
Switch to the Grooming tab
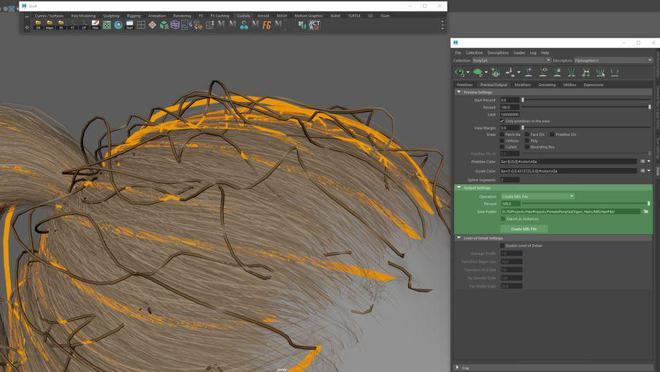[547, 85]
